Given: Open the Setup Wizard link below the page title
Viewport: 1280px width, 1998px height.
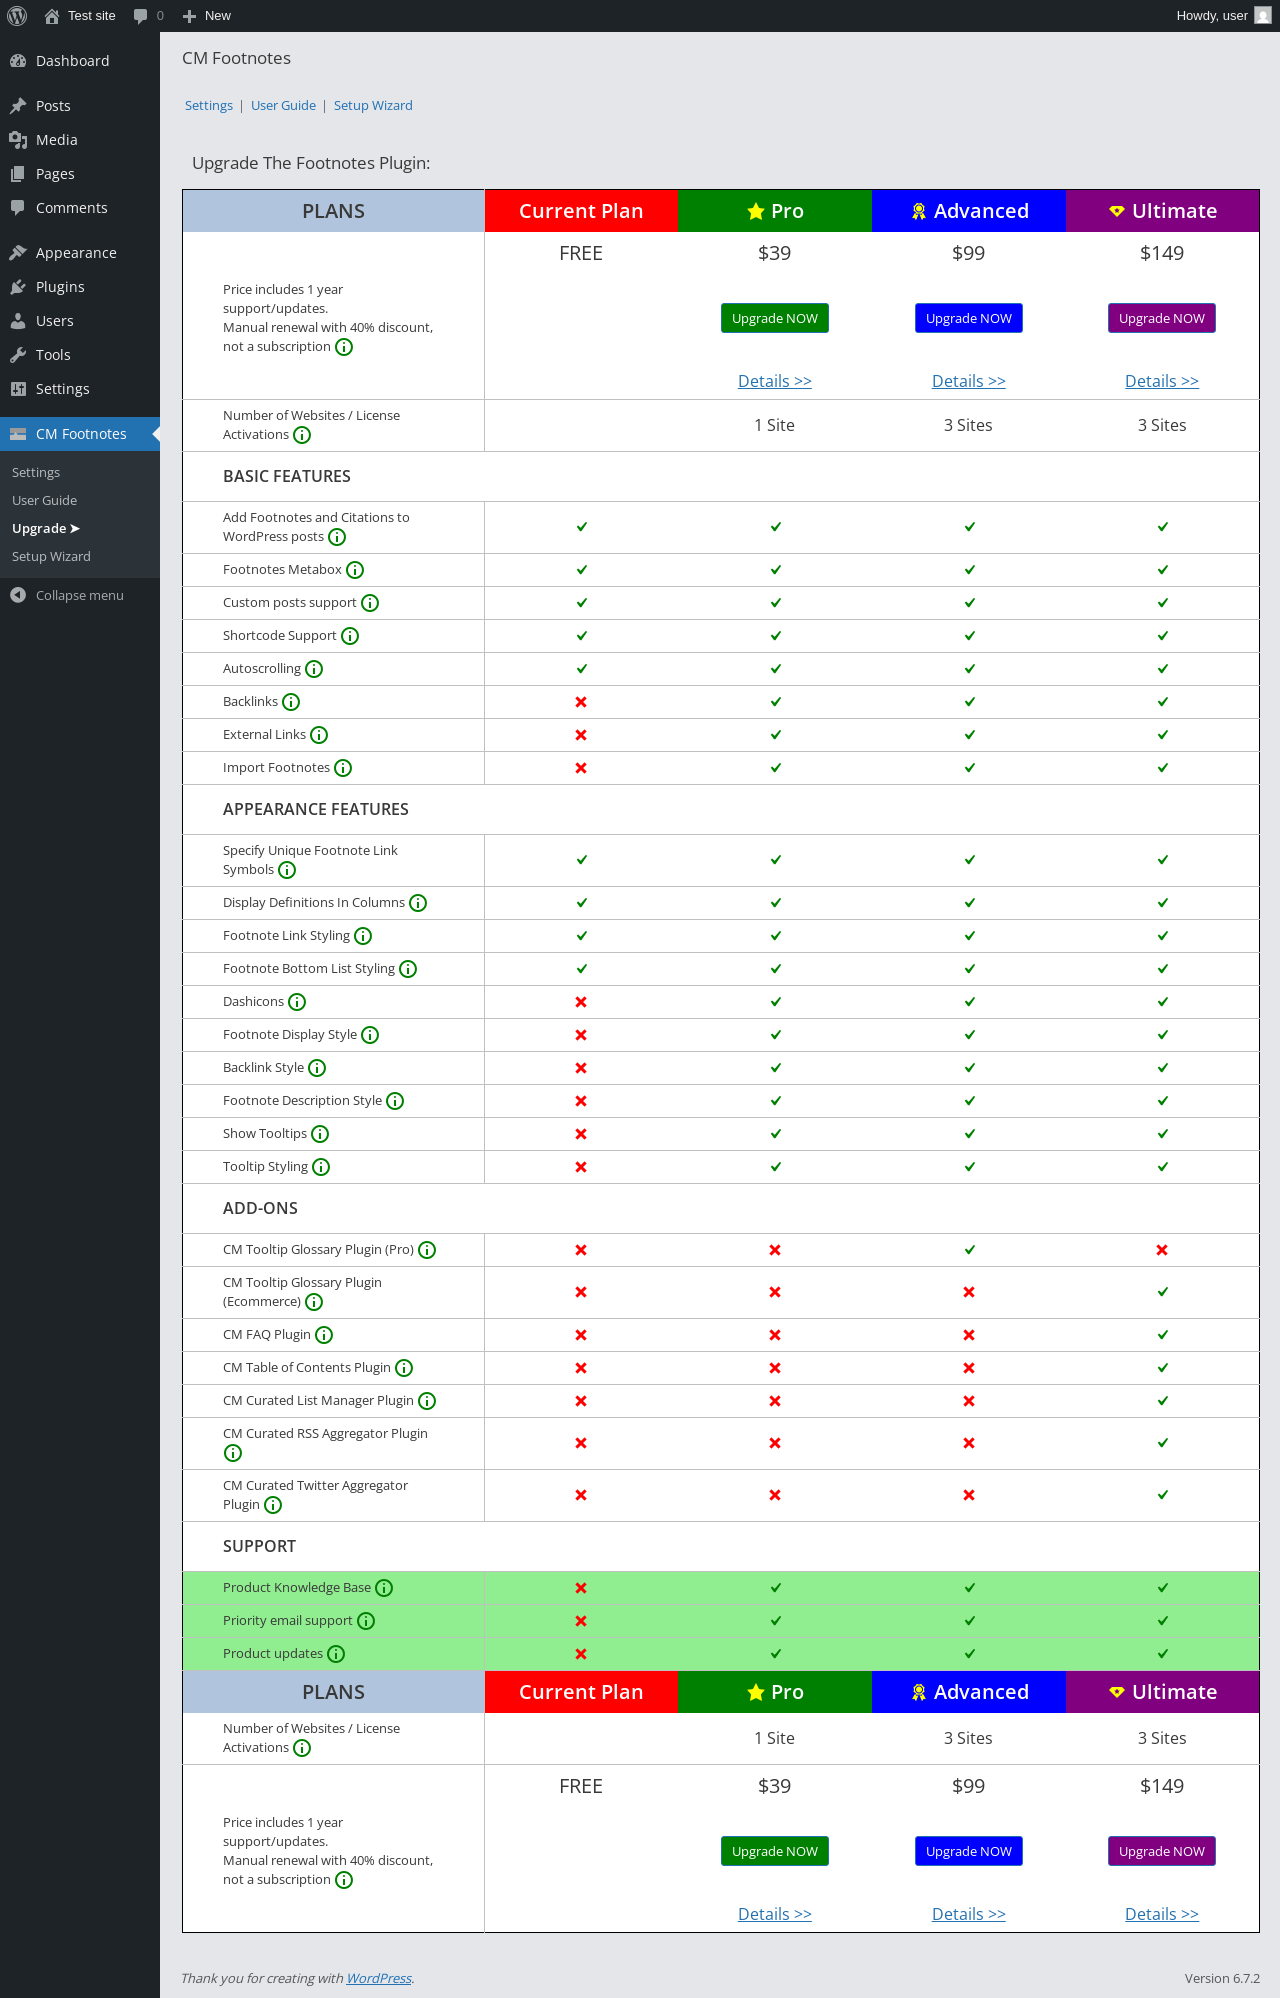Looking at the screenshot, I should pos(373,106).
